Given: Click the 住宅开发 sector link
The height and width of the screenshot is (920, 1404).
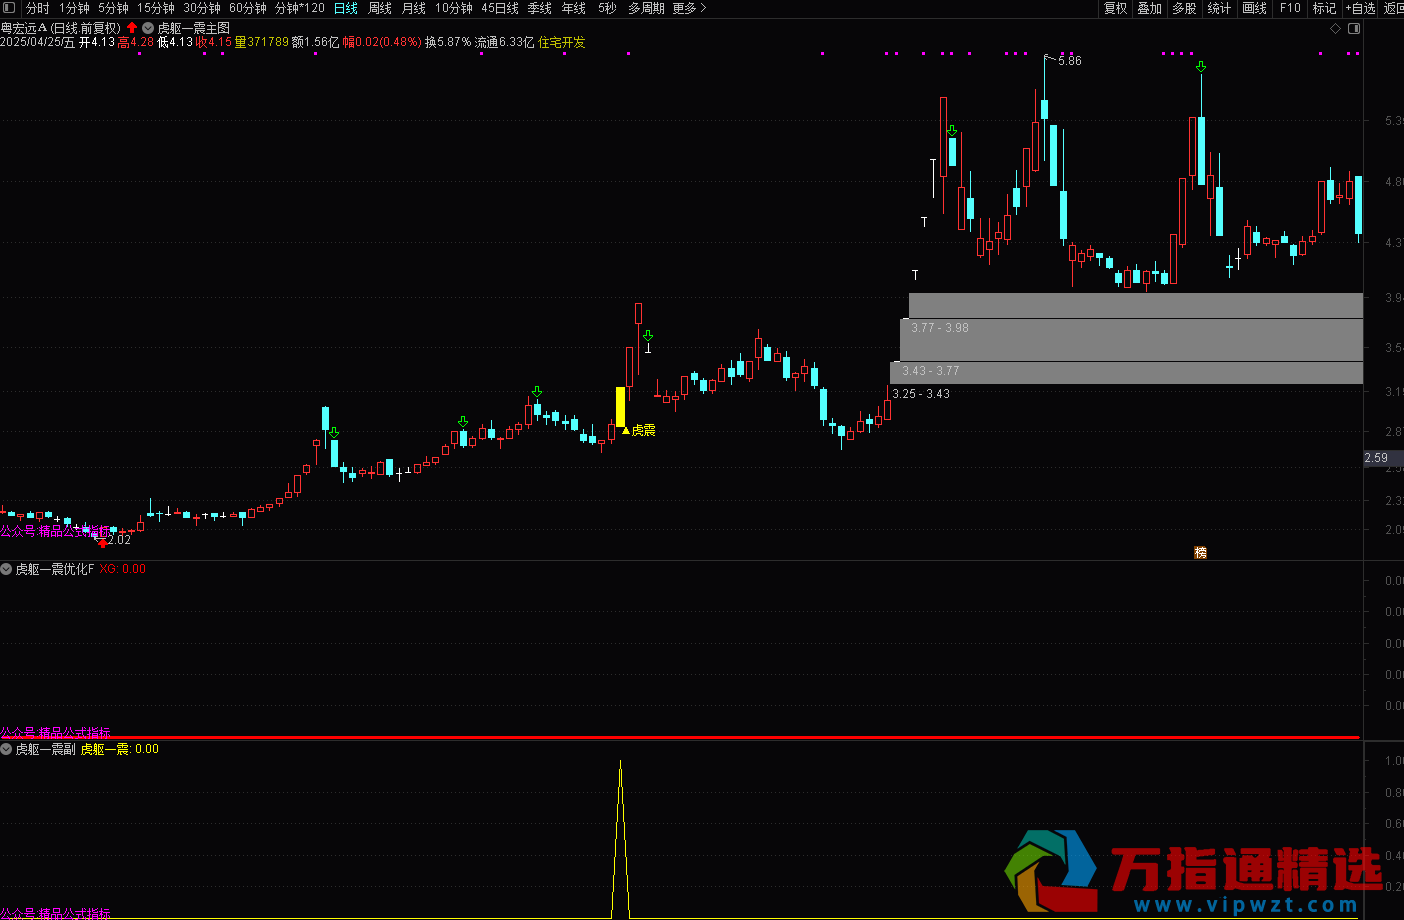Looking at the screenshot, I should click(562, 42).
